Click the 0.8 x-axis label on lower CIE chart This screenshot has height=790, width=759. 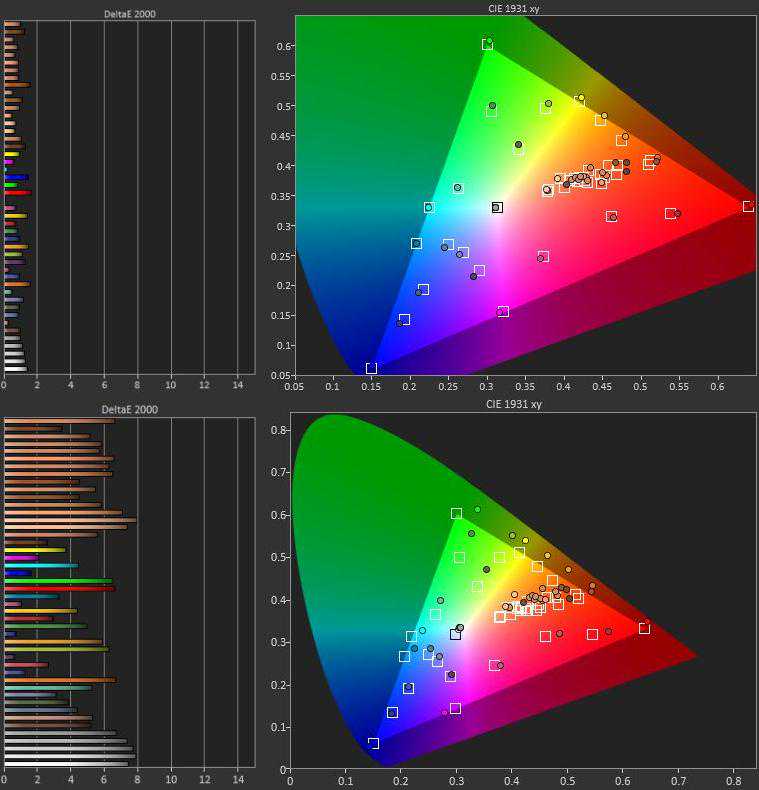734,778
